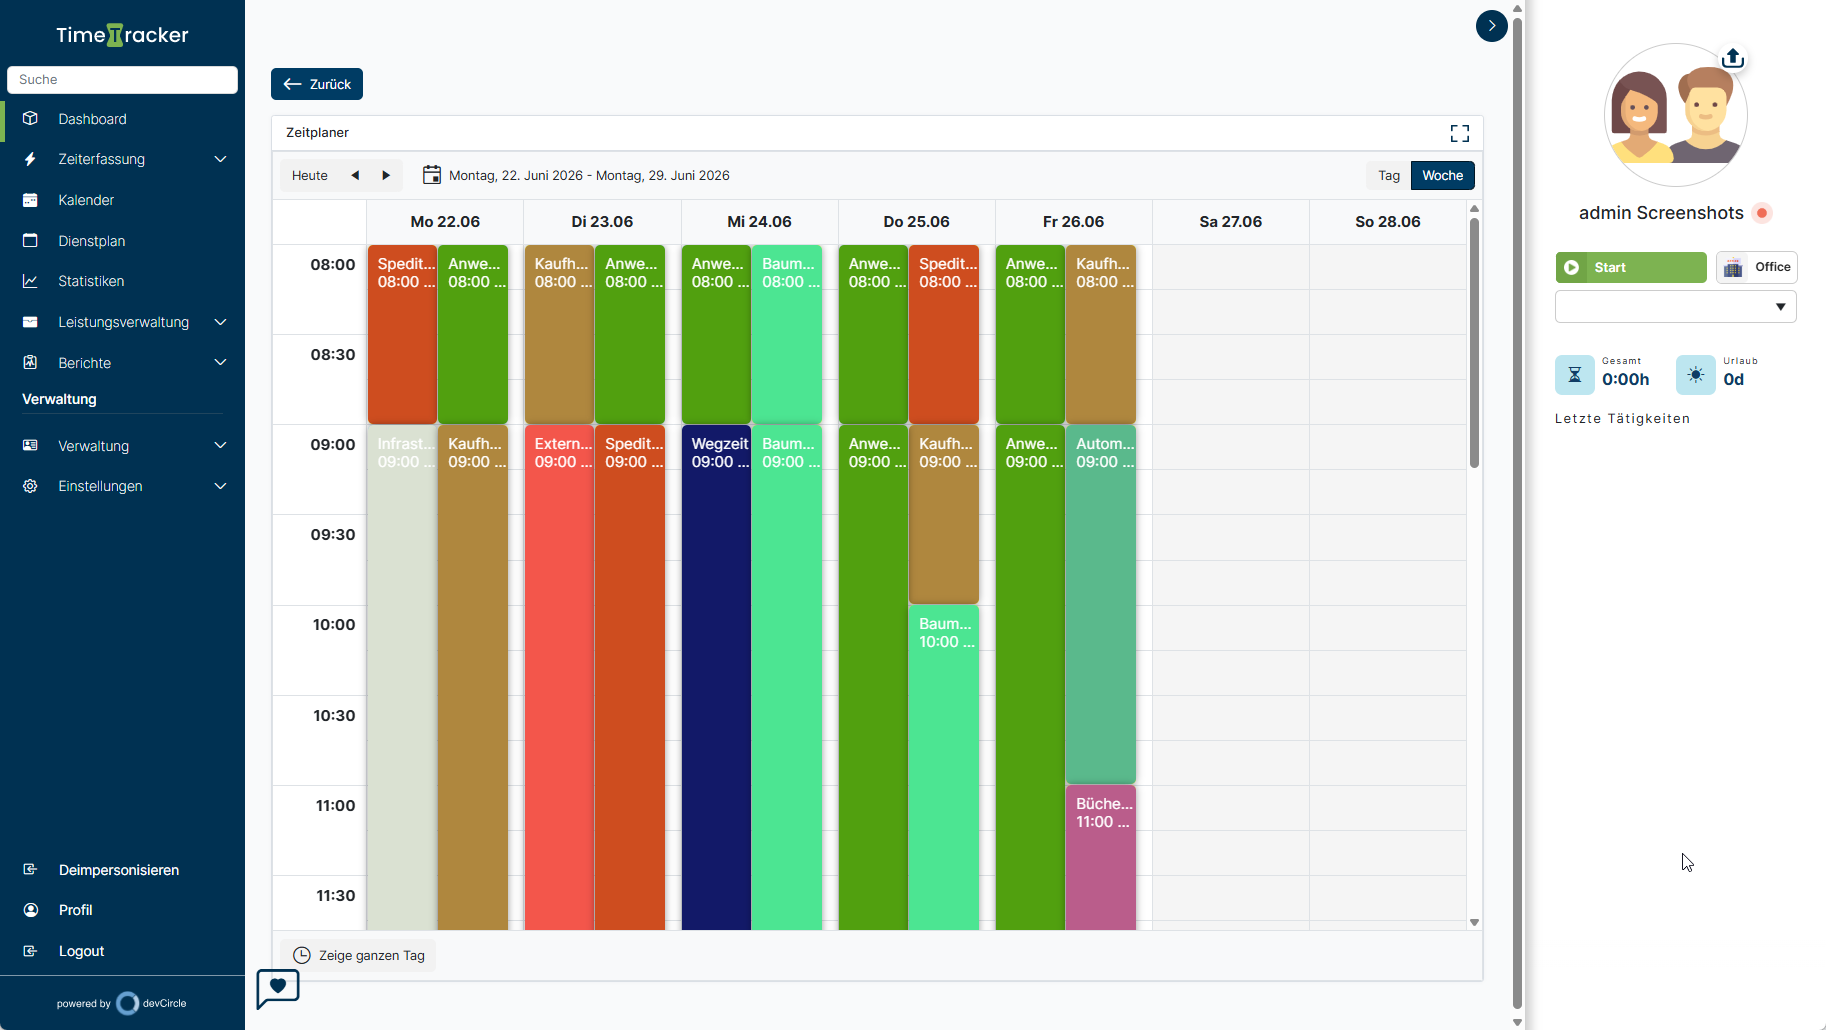Image resolution: width=1826 pixels, height=1030 pixels.
Task: Open the Büche... 11:00 event on Friday
Action: (1101, 858)
